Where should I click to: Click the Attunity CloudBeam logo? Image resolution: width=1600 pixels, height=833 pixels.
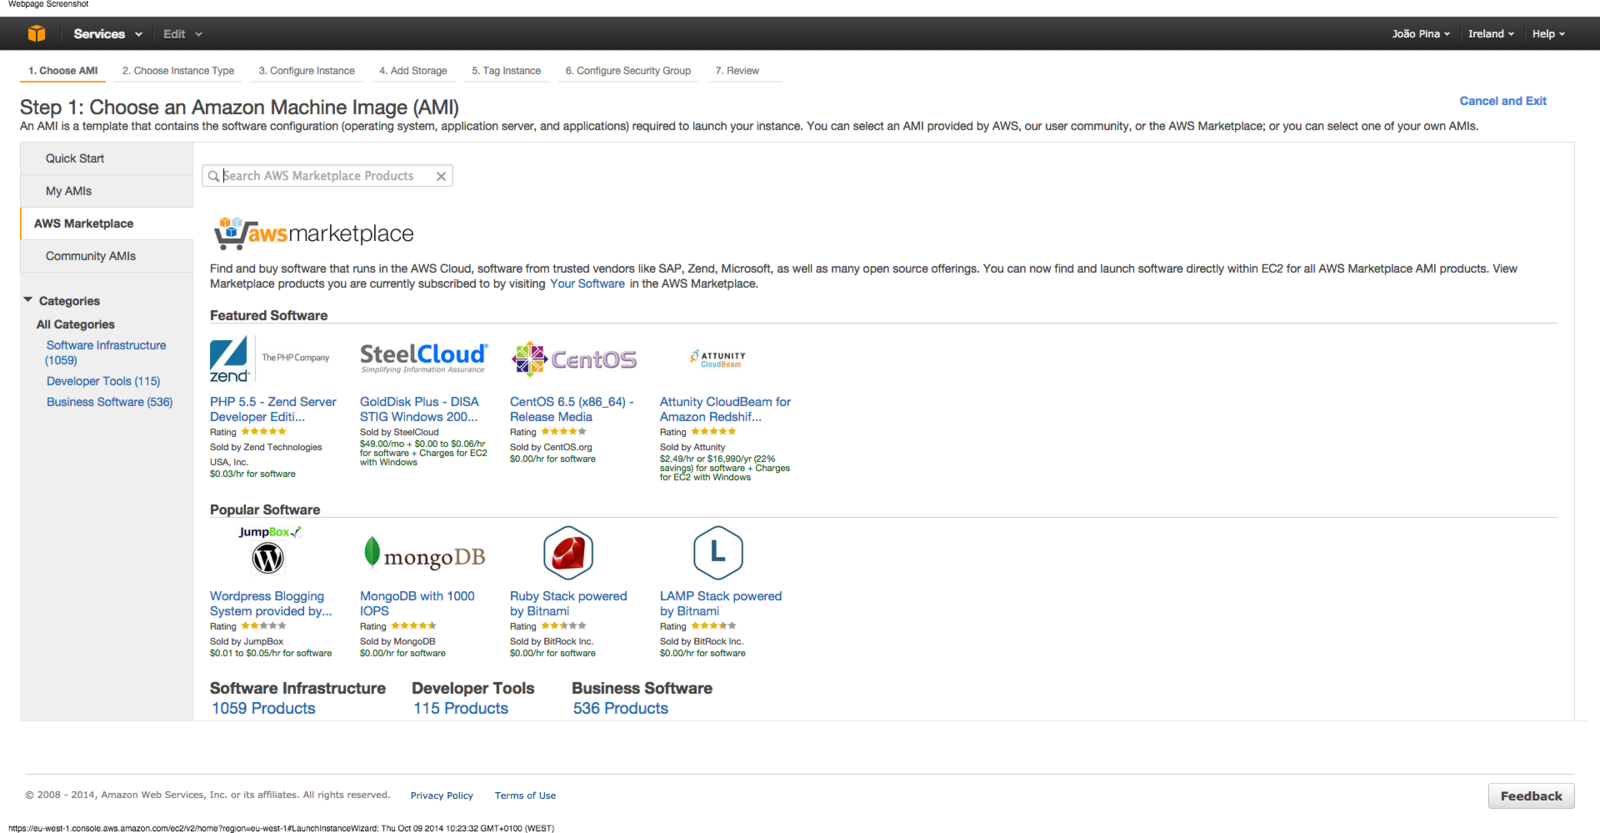(718, 358)
